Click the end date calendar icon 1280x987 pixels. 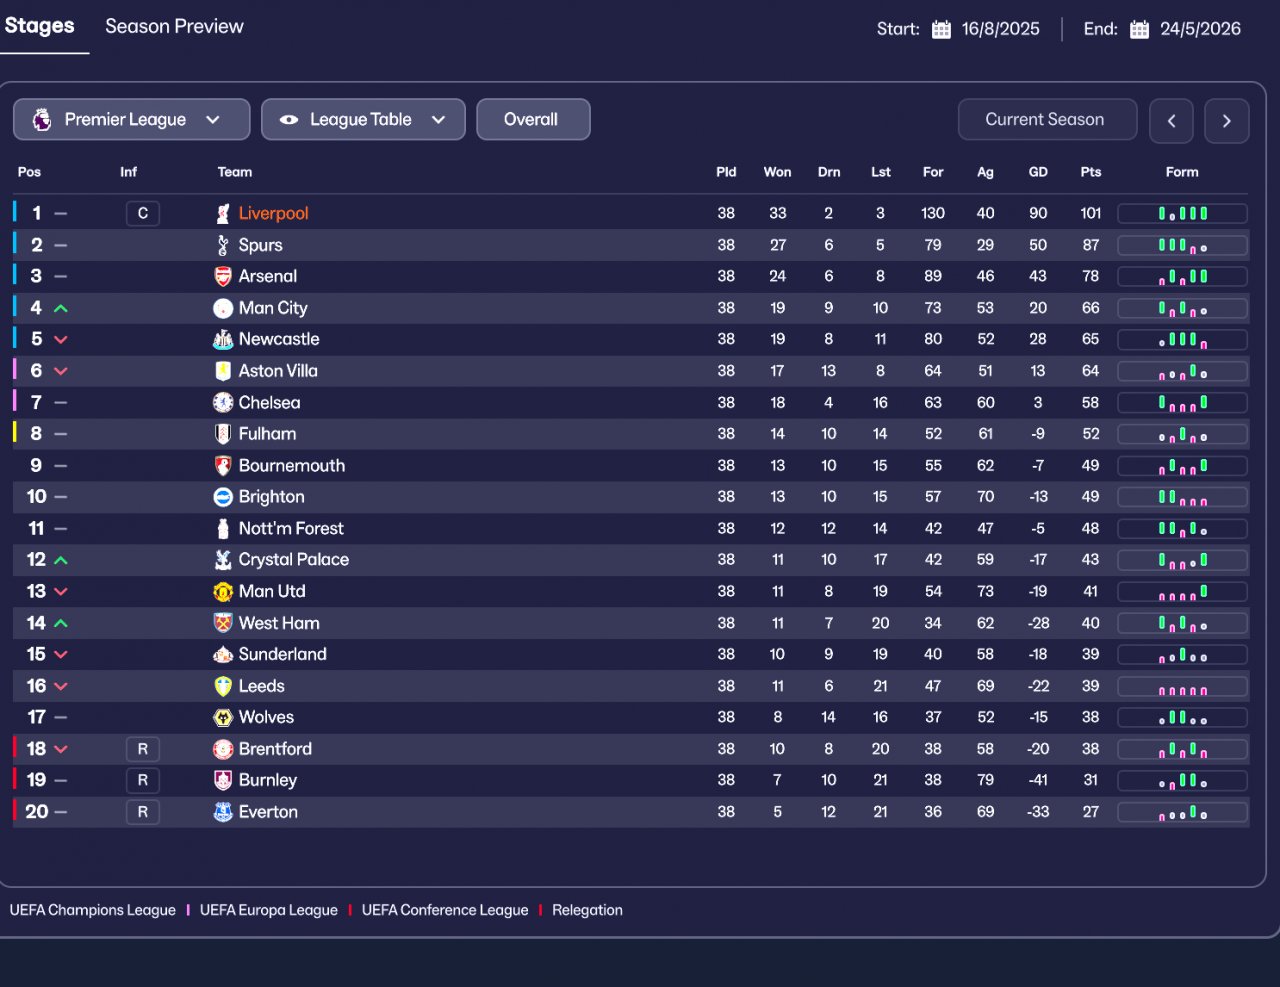(x=1139, y=29)
